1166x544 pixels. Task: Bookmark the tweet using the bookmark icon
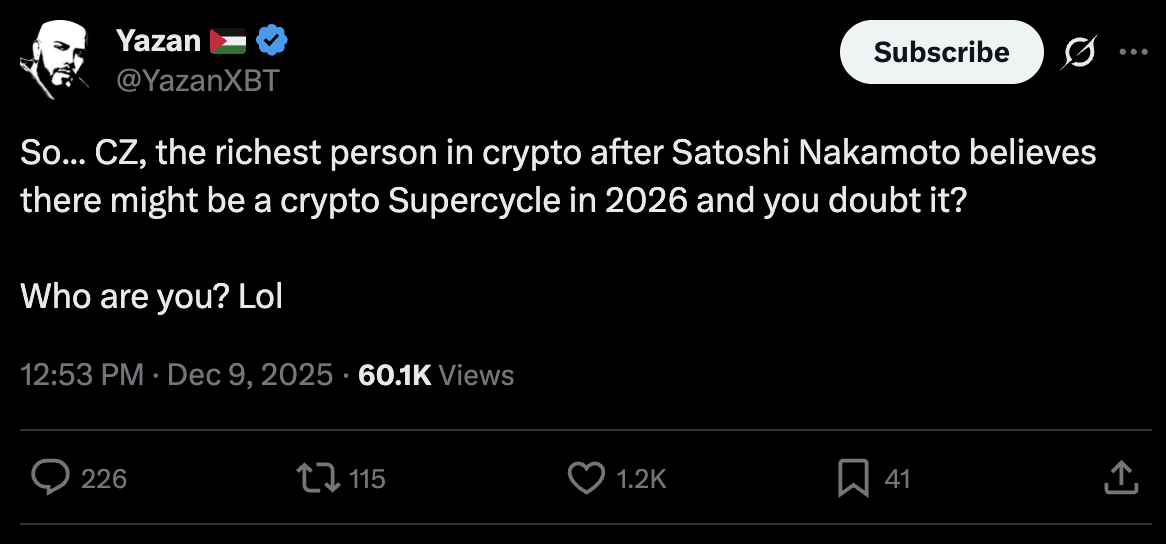[x=853, y=479]
